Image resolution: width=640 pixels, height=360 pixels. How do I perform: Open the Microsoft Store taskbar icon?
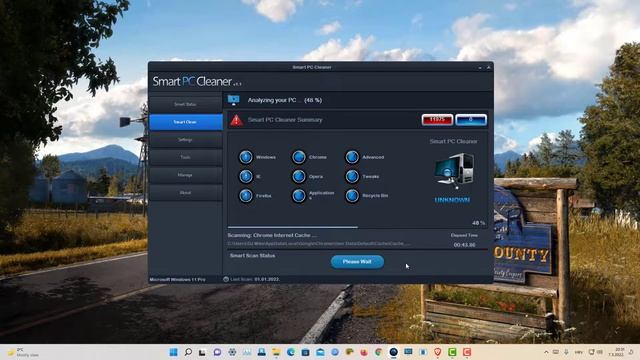[x=305, y=352]
